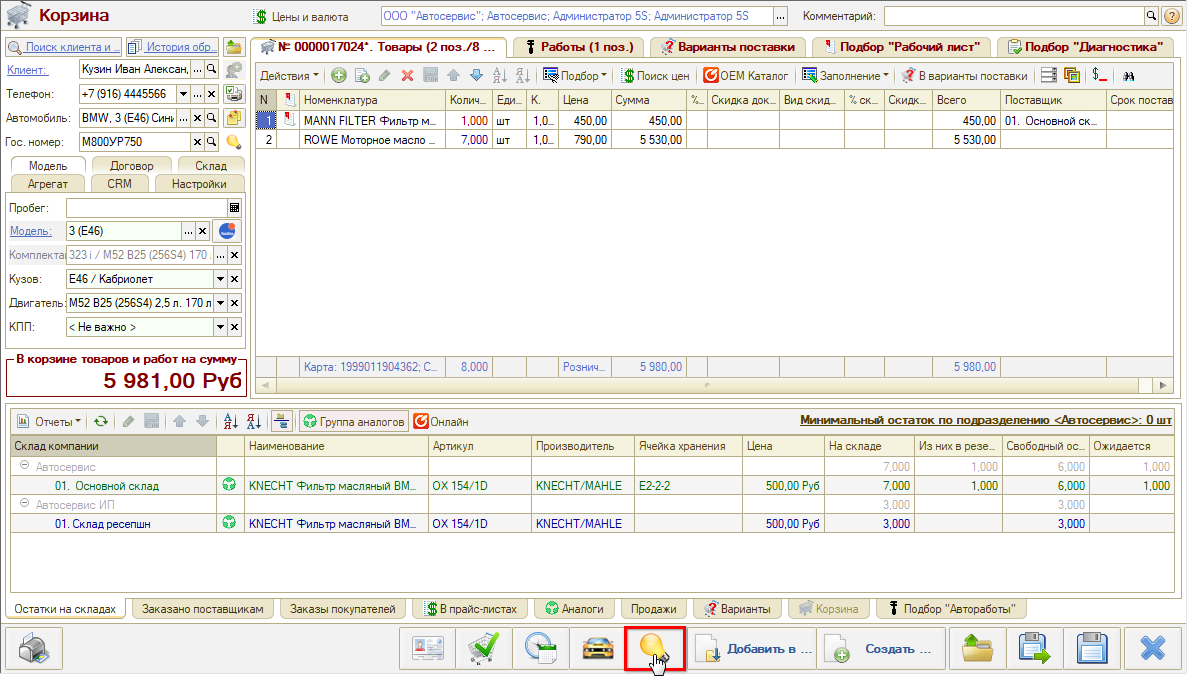This screenshot has height=676, width=1187.
Task: Delete the row using the red X icon
Action: point(407,76)
